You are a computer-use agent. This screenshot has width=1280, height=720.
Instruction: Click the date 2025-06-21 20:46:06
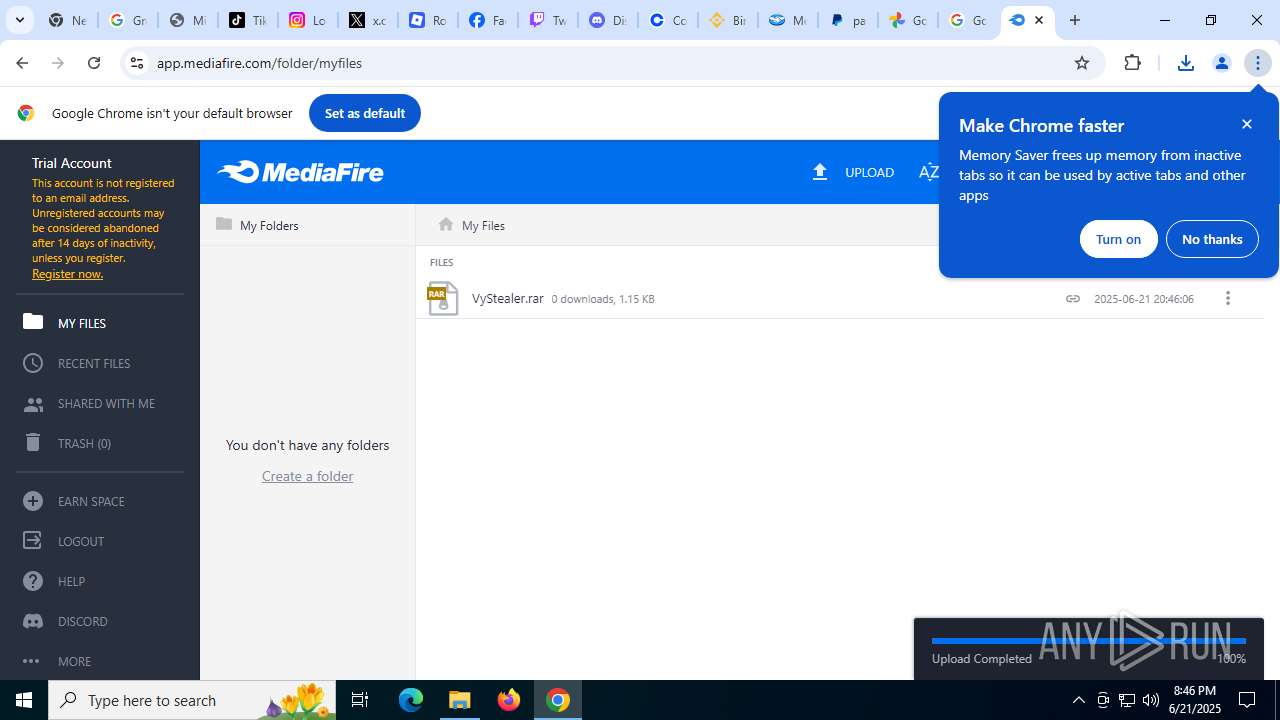coord(1144,299)
